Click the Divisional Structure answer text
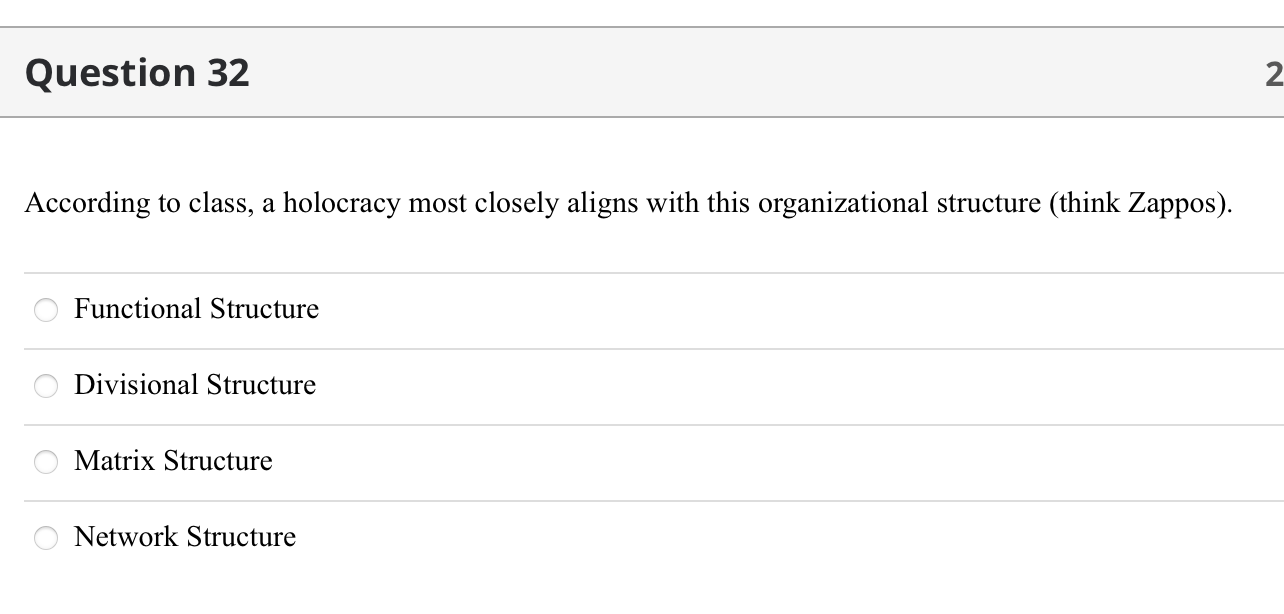 (195, 385)
